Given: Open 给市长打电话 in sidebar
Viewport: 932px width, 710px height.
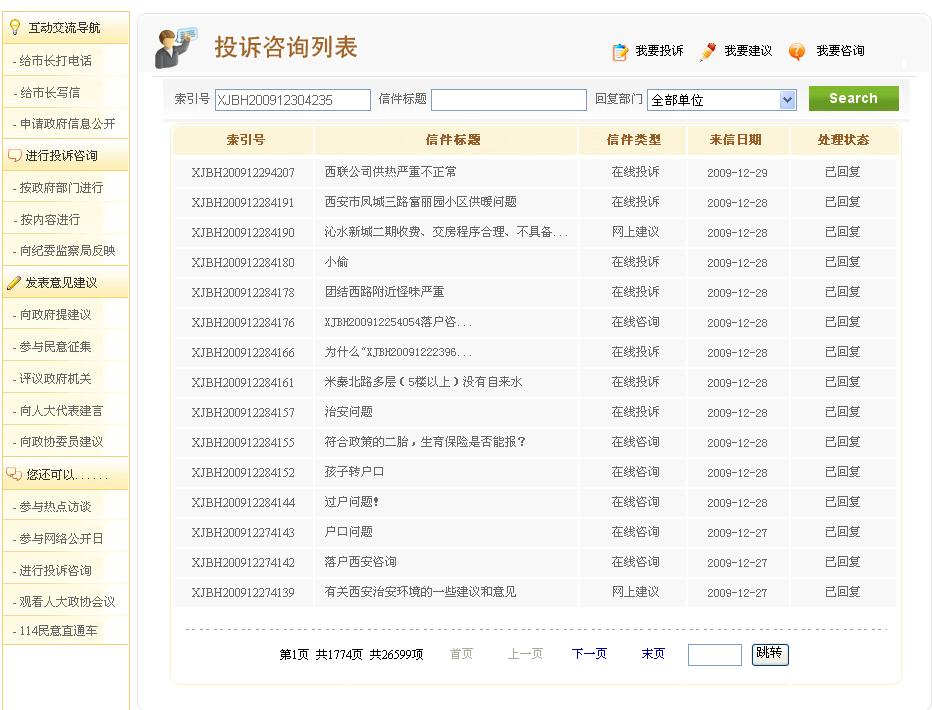Looking at the screenshot, I should click(55, 61).
